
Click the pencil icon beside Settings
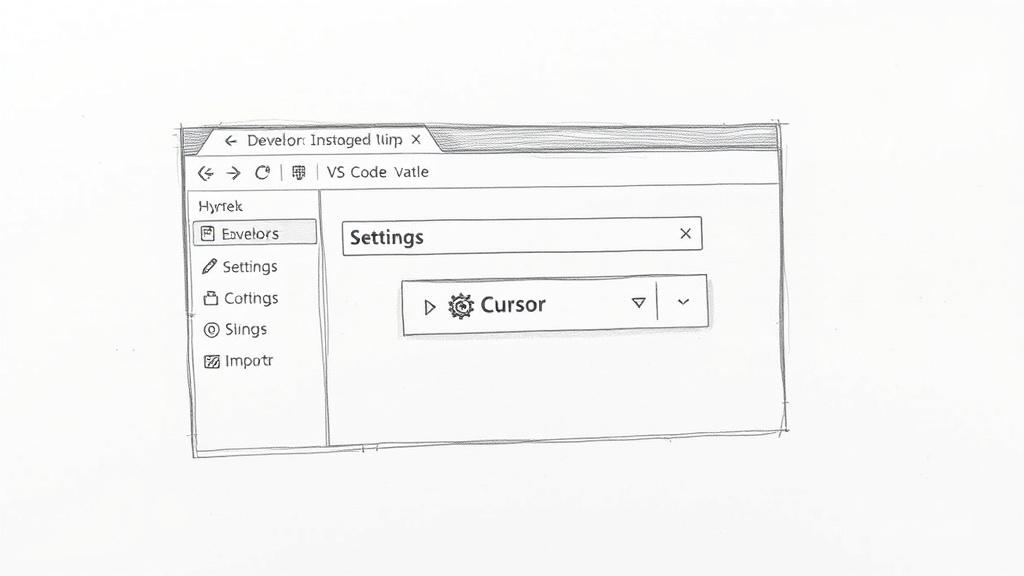pos(209,266)
